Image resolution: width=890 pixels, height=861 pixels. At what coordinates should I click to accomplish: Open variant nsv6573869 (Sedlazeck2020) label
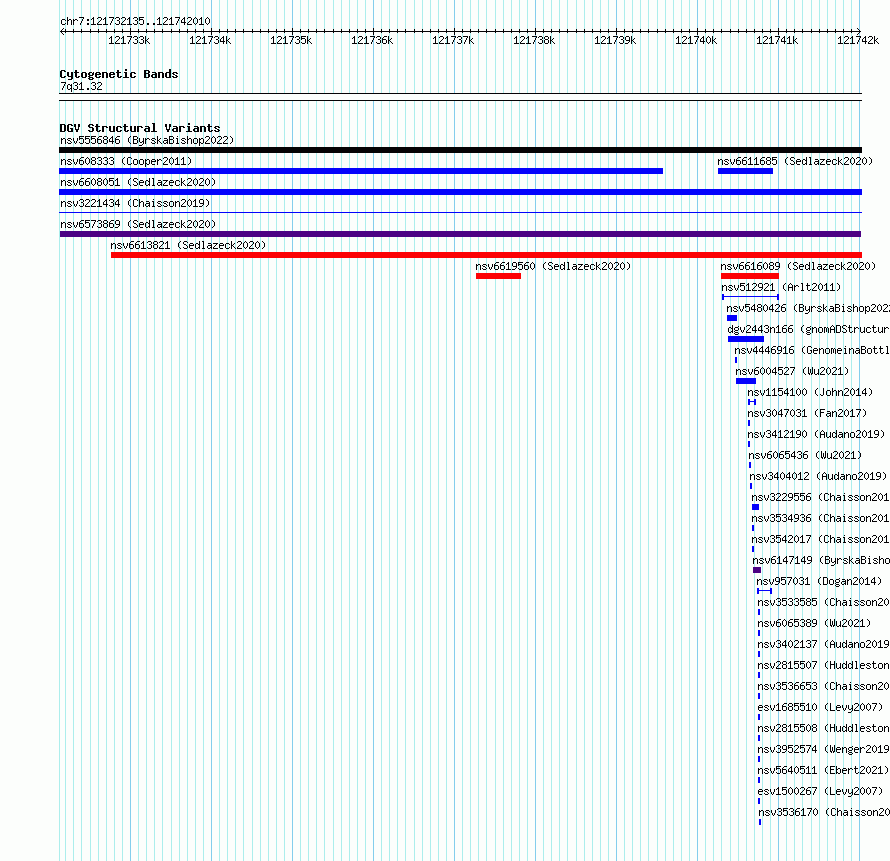[x=138, y=224]
